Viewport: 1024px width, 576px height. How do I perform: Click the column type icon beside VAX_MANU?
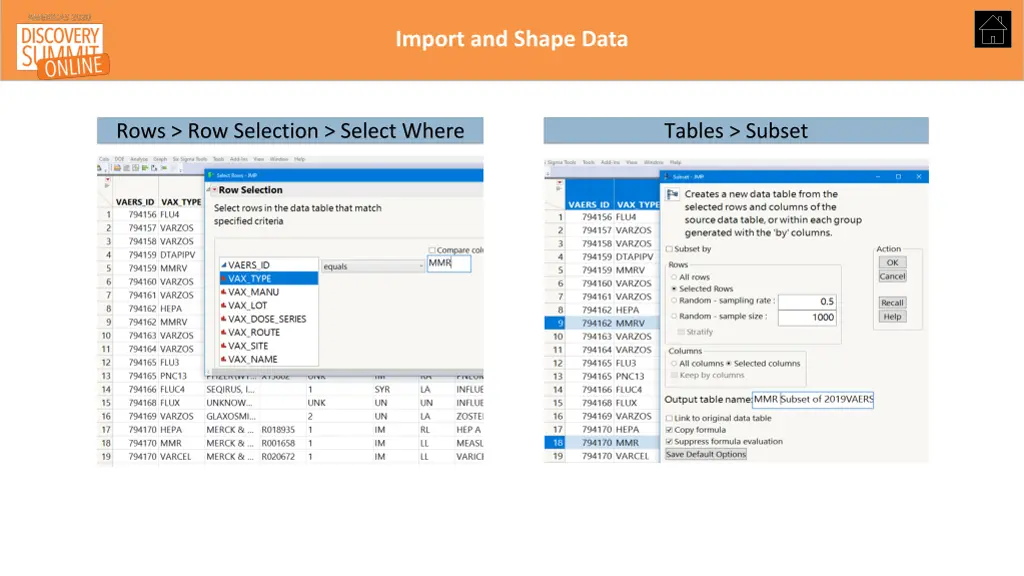coord(223,292)
